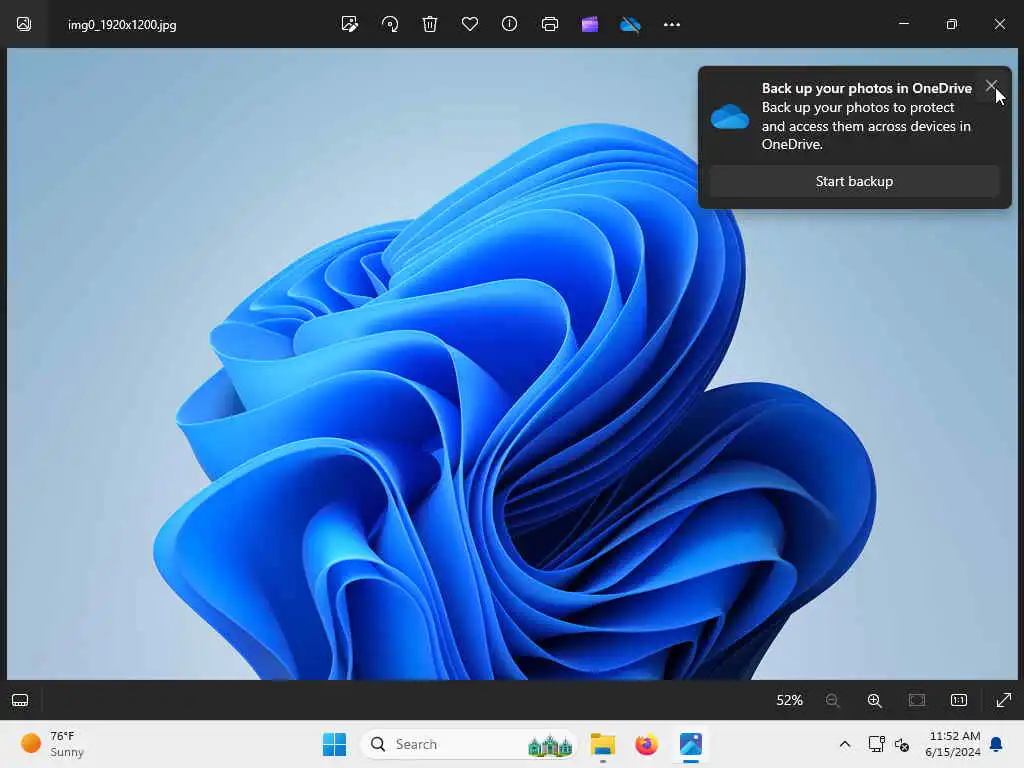Click the Fit to window icon
The width and height of the screenshot is (1024, 768).
(x=917, y=700)
